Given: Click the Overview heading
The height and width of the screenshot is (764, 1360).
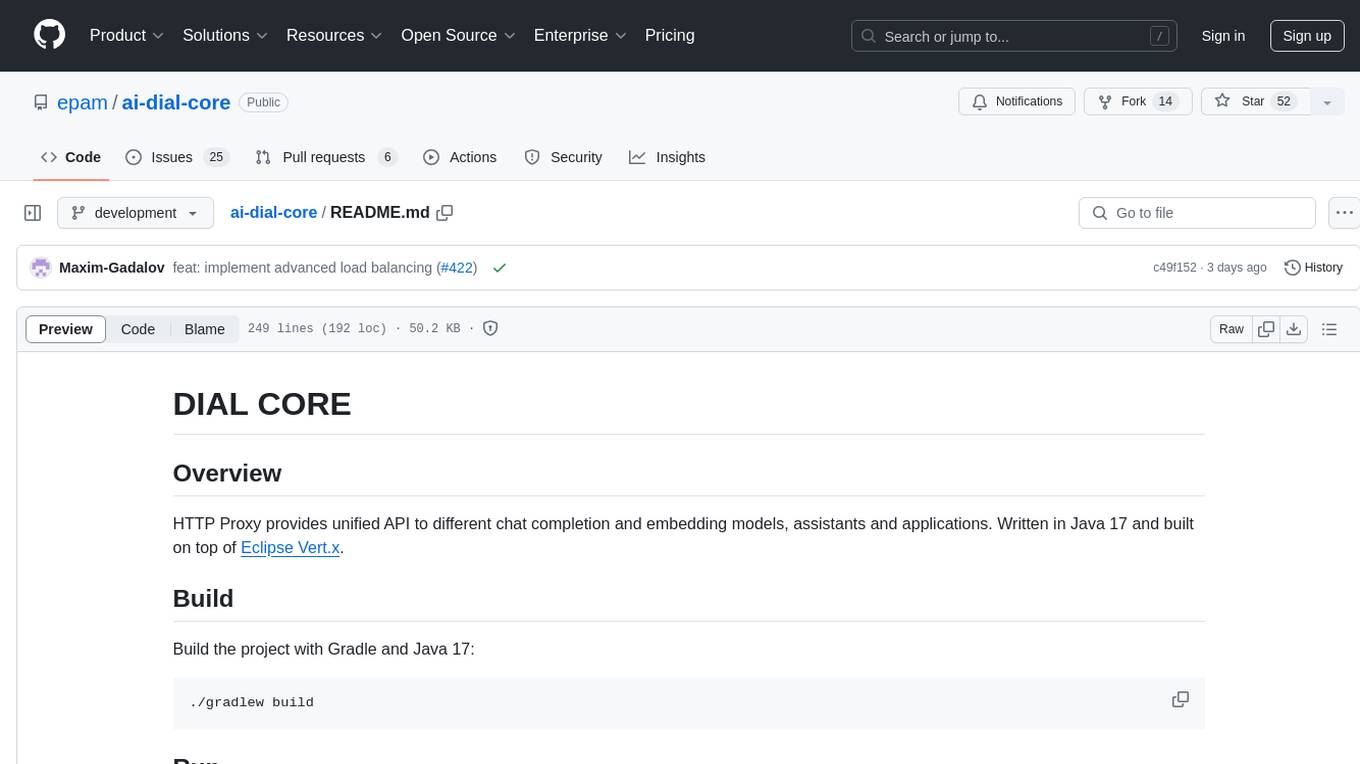Looking at the screenshot, I should (x=227, y=473).
